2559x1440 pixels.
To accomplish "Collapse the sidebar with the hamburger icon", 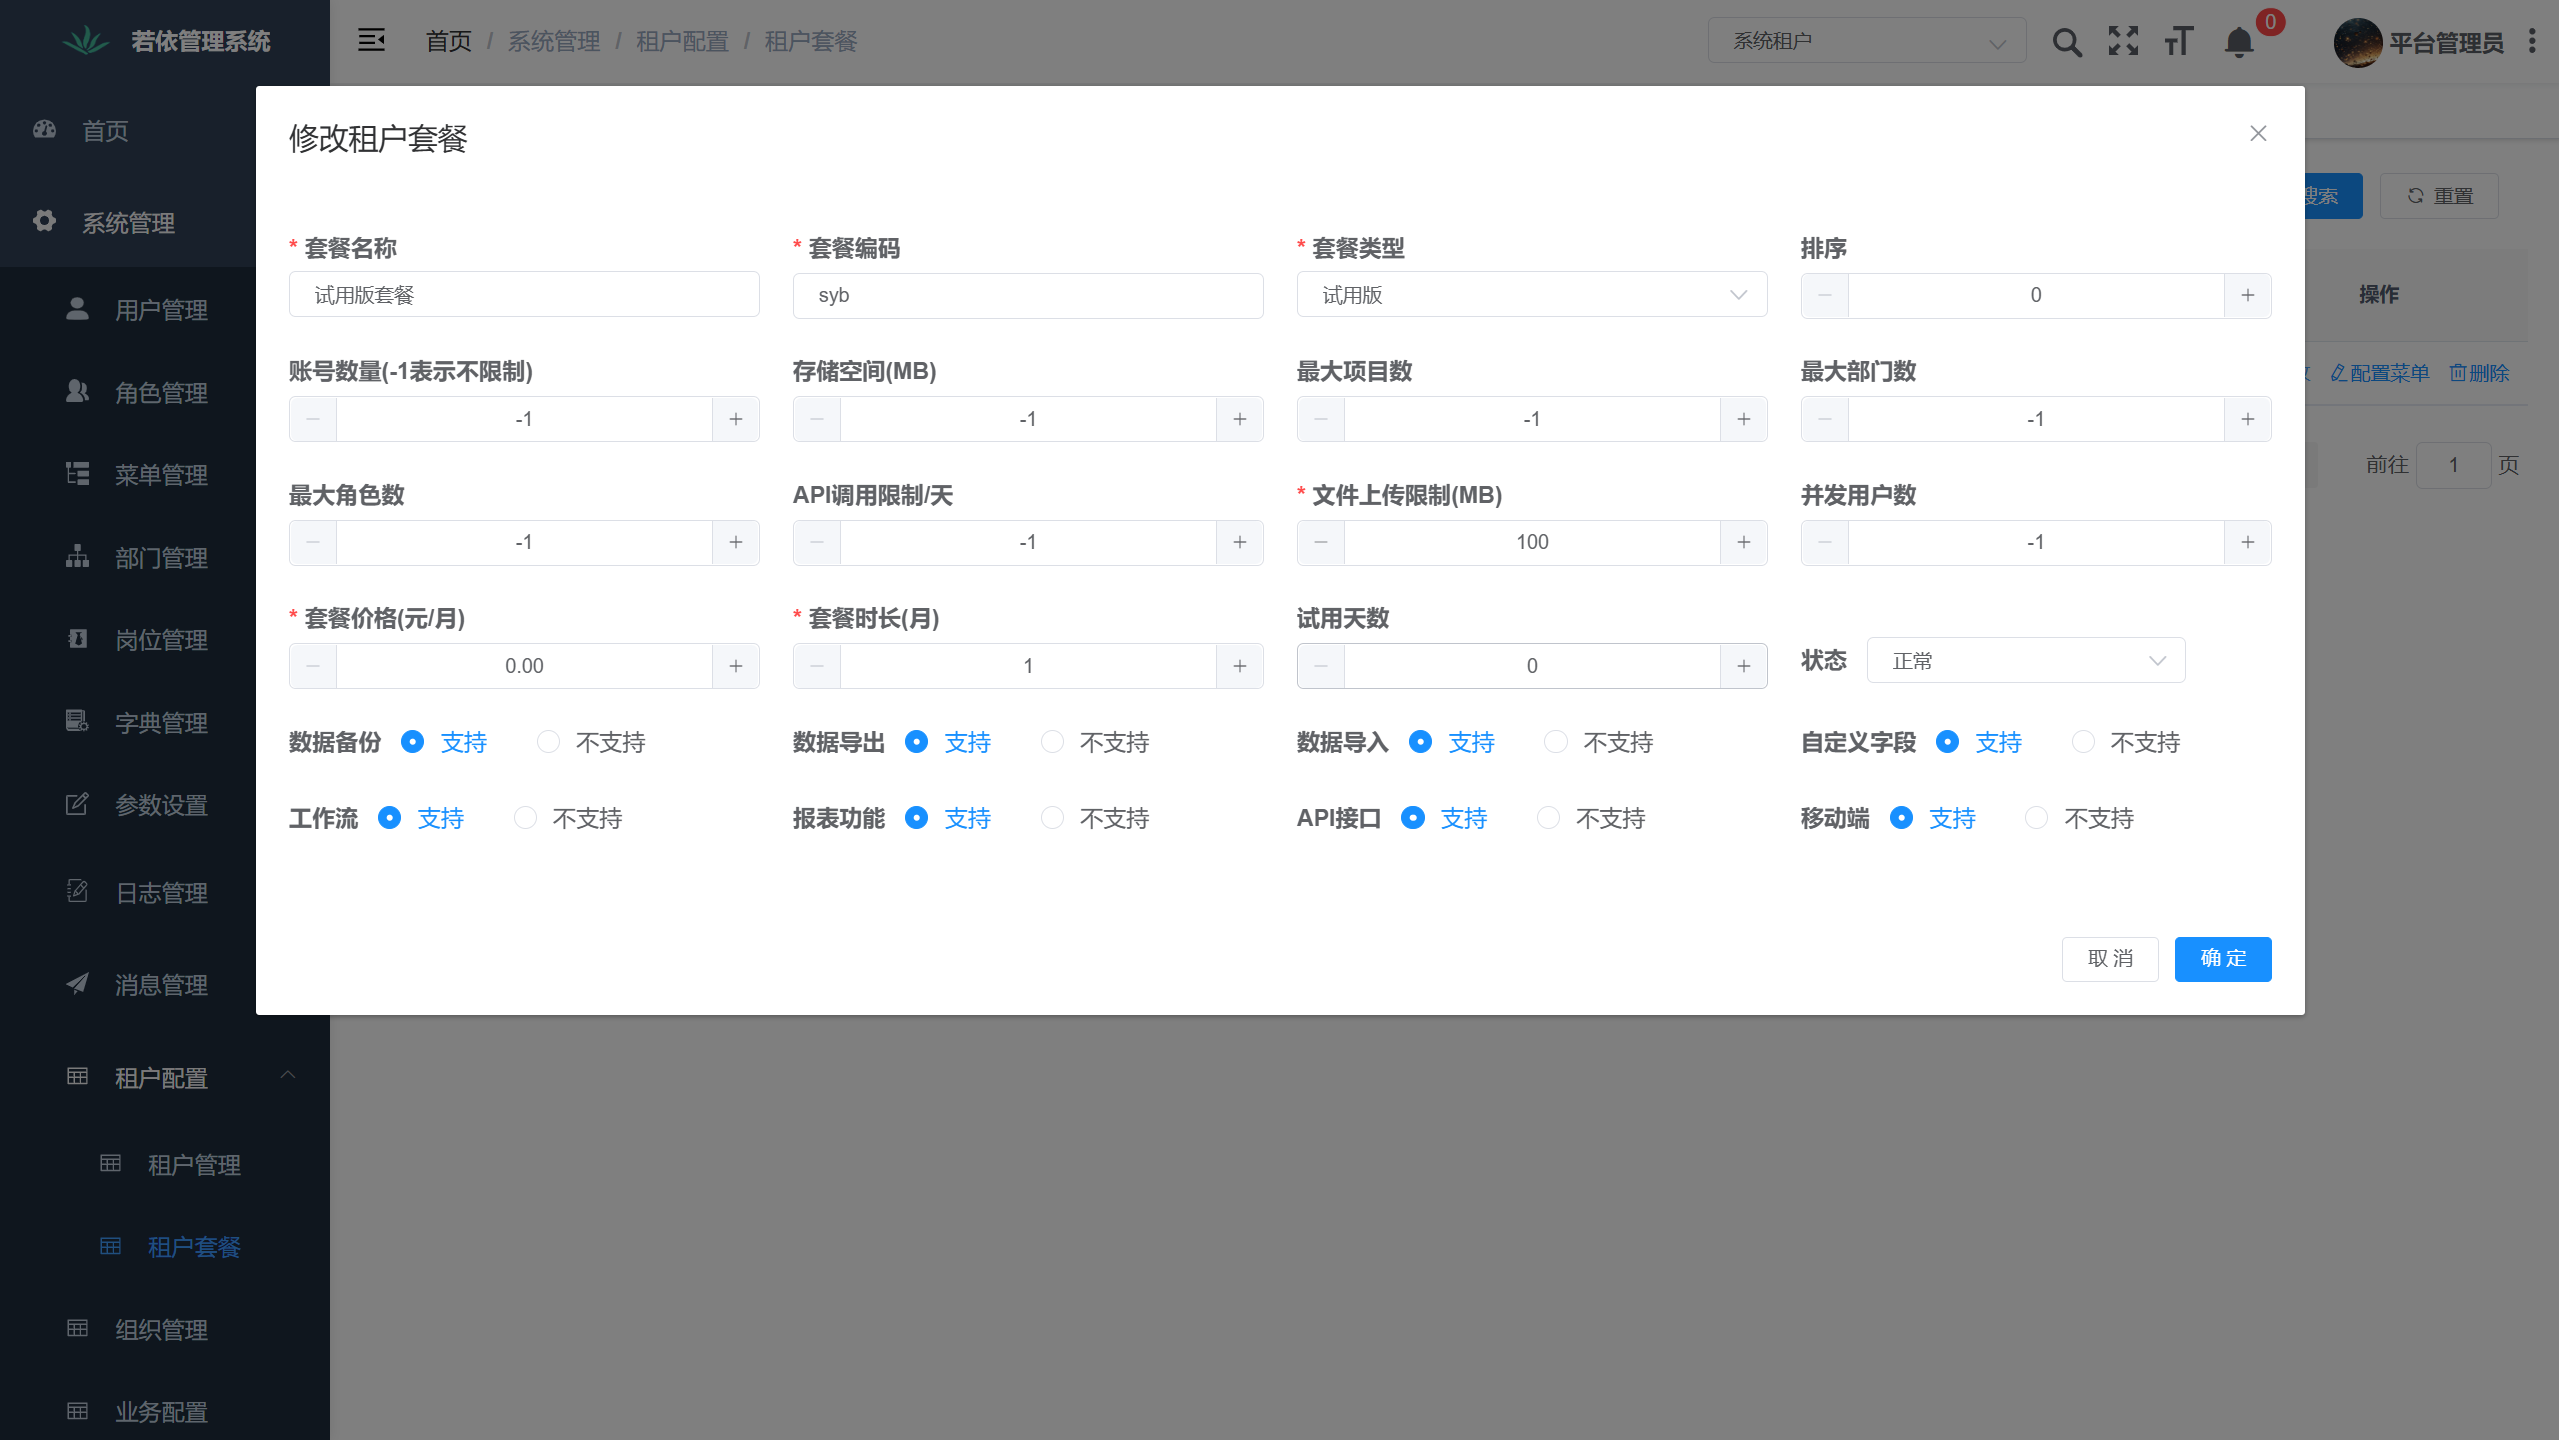I will 371,39.
